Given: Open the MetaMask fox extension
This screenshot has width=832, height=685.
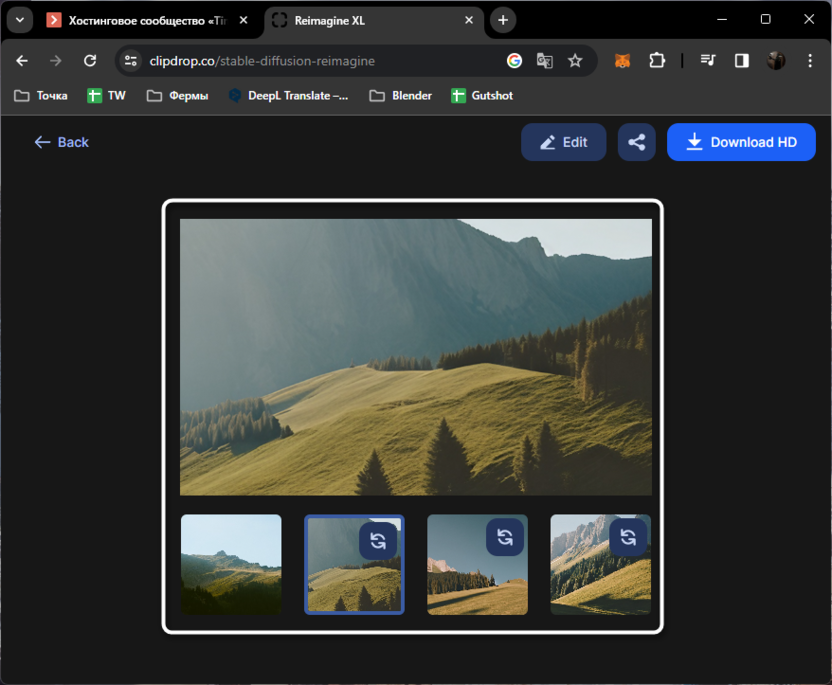Looking at the screenshot, I should (622, 61).
